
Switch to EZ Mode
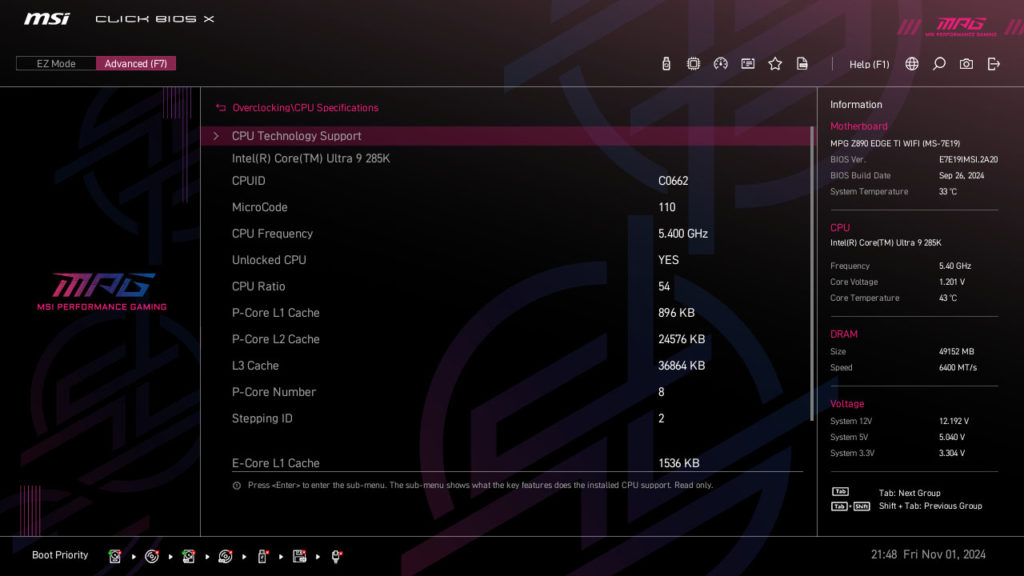[x=55, y=62]
